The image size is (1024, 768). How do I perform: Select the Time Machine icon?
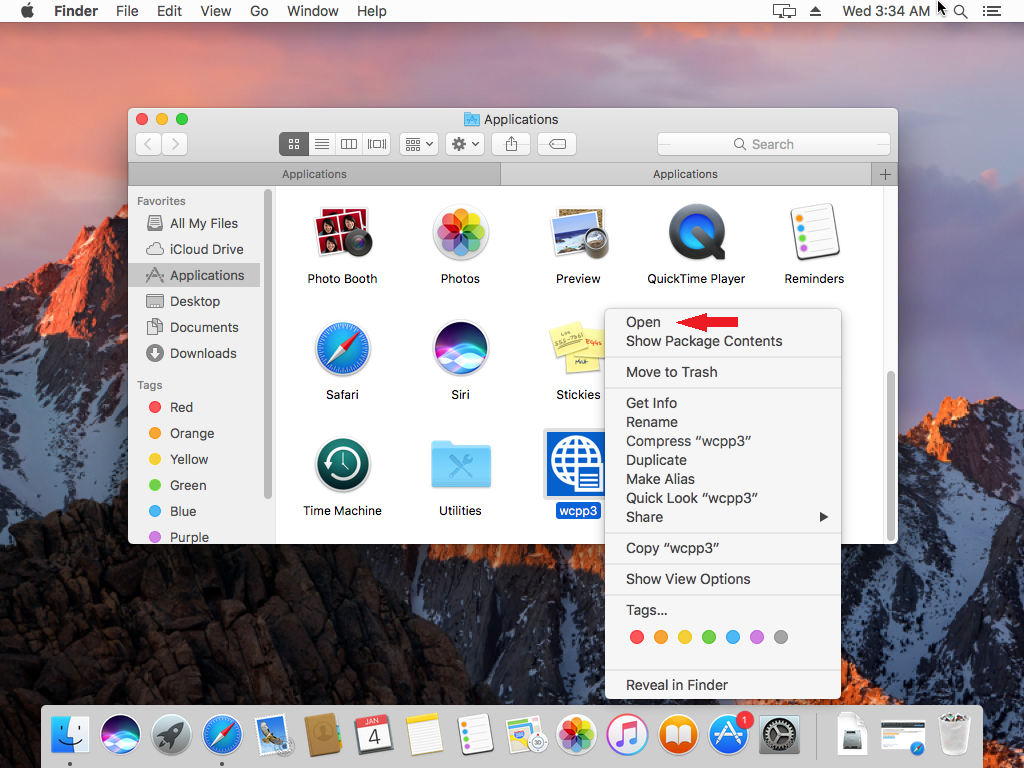point(342,465)
